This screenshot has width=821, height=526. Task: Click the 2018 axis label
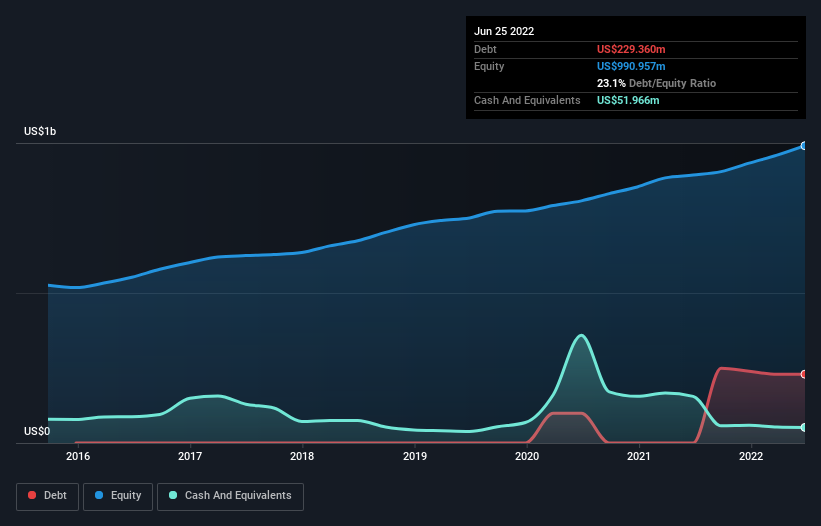[302, 456]
